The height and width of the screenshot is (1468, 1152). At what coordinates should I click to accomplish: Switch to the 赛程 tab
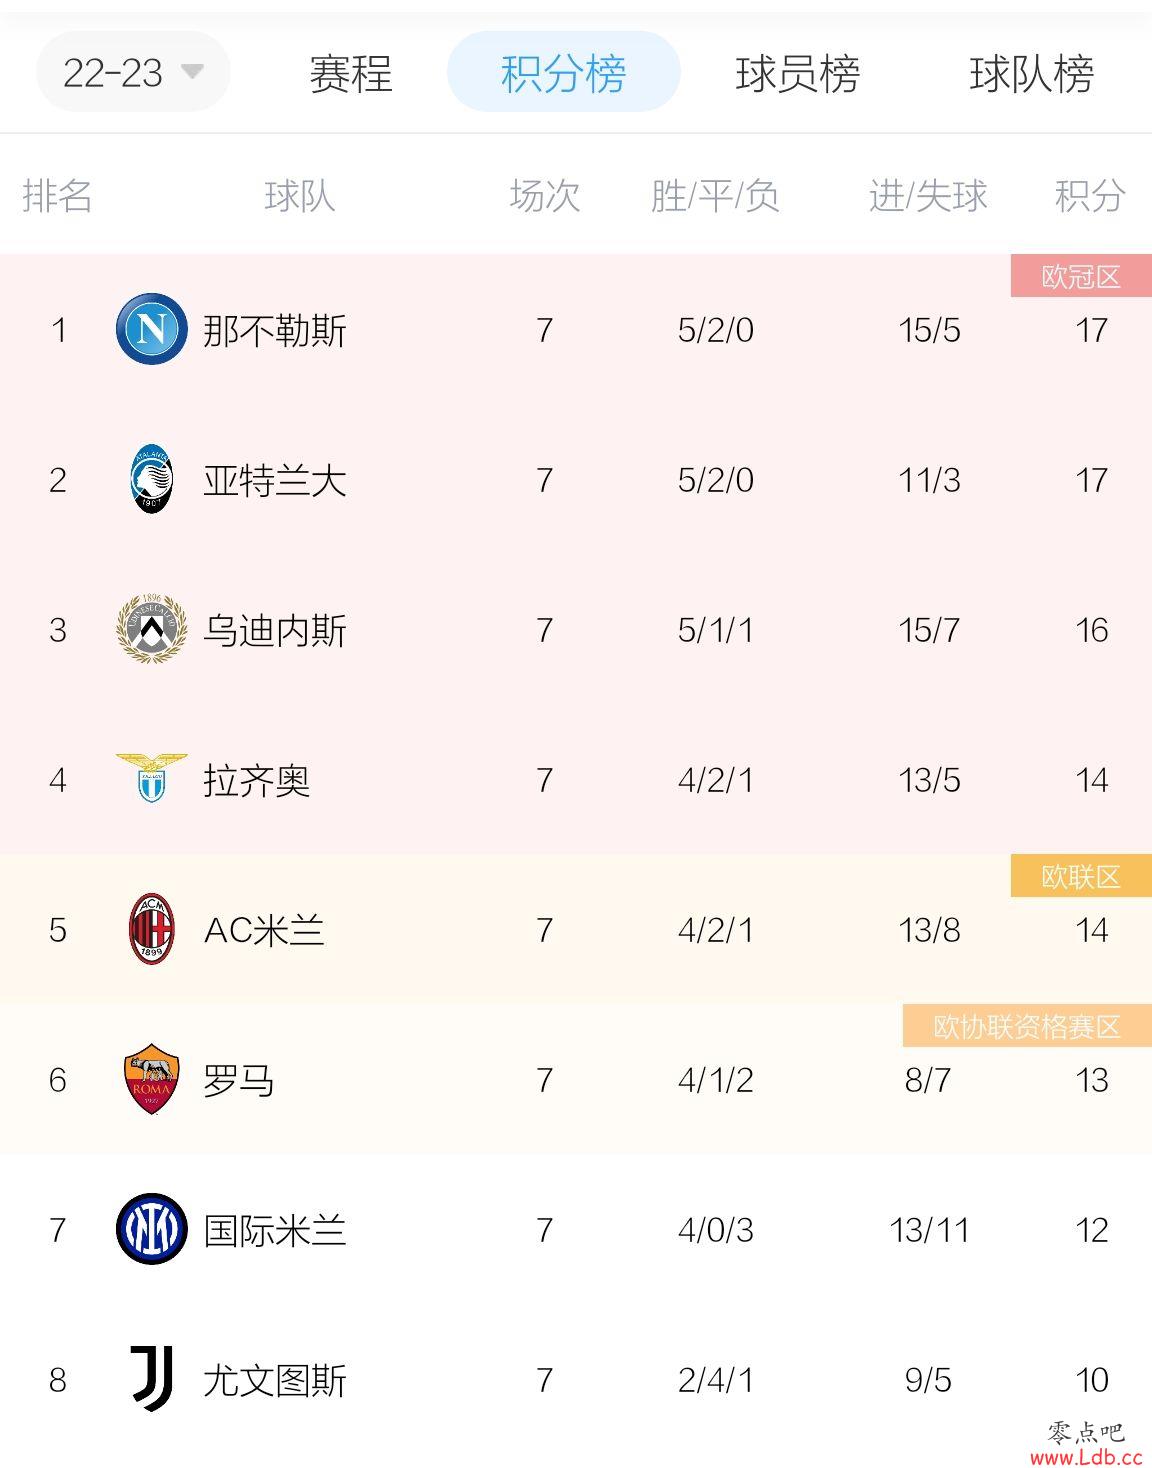point(351,73)
